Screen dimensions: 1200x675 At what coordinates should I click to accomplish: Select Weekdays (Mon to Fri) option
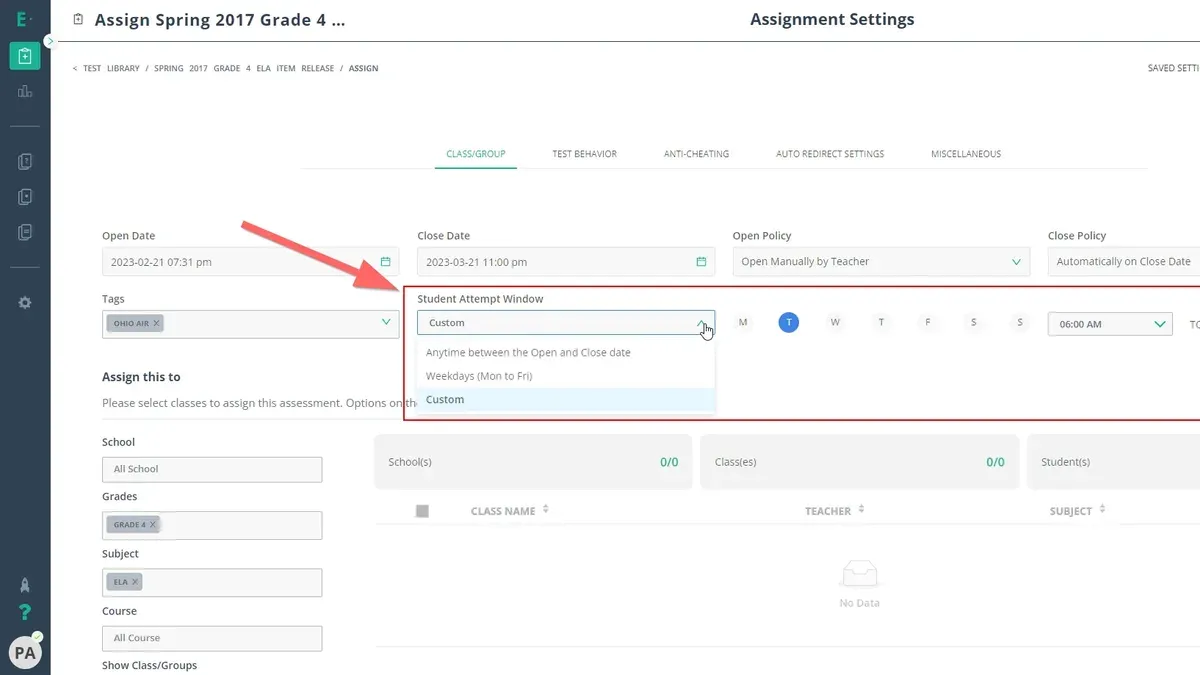(566, 376)
